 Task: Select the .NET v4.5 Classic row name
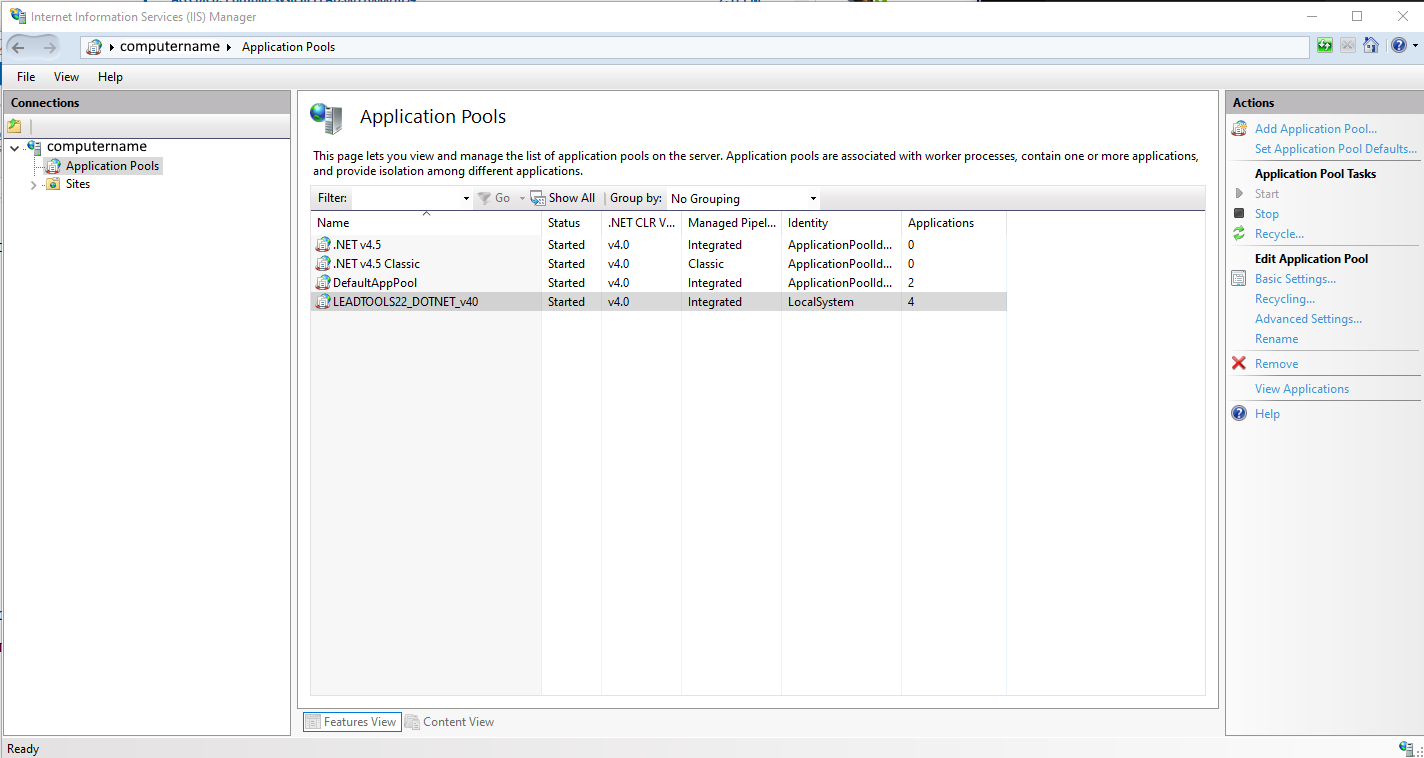click(x=376, y=264)
